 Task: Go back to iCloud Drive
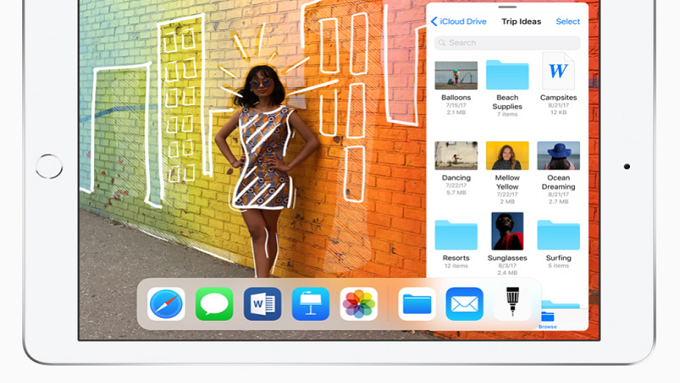point(459,21)
